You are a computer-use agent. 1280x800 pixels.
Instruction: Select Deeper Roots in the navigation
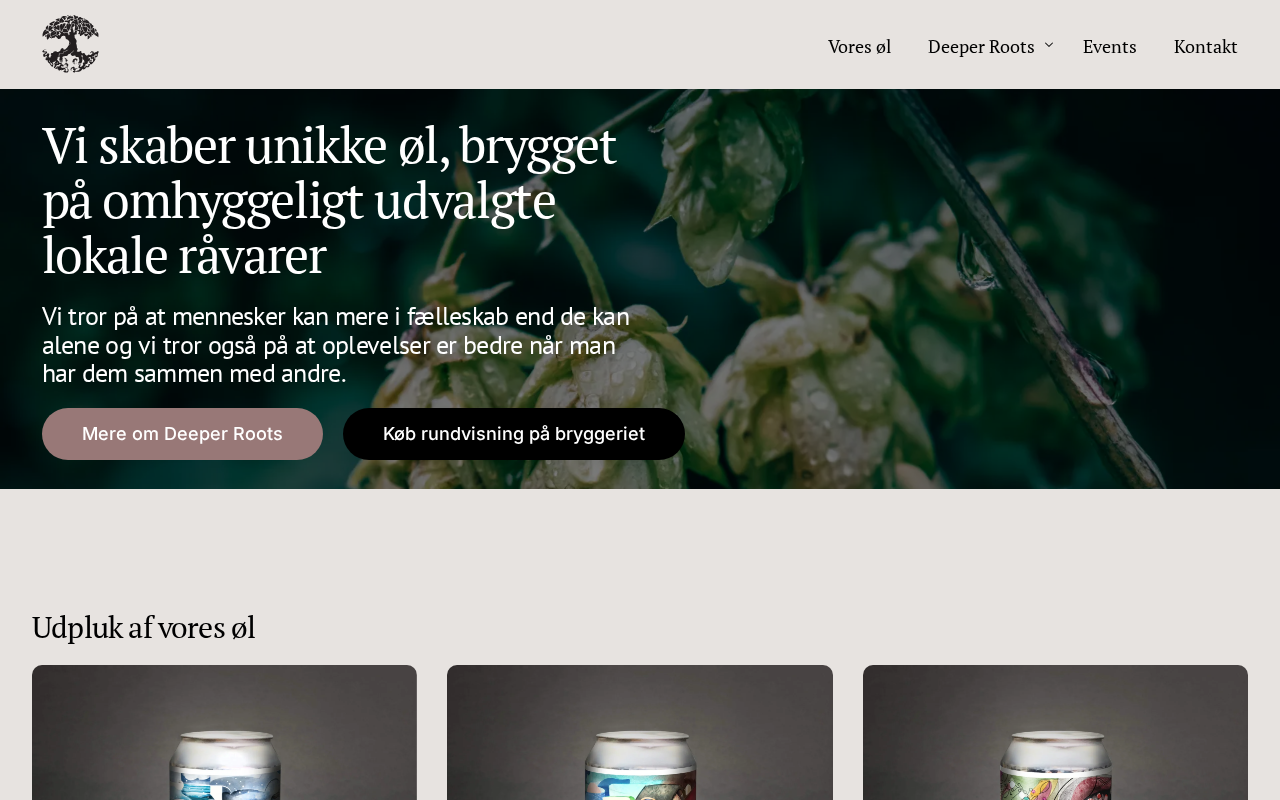click(x=981, y=46)
